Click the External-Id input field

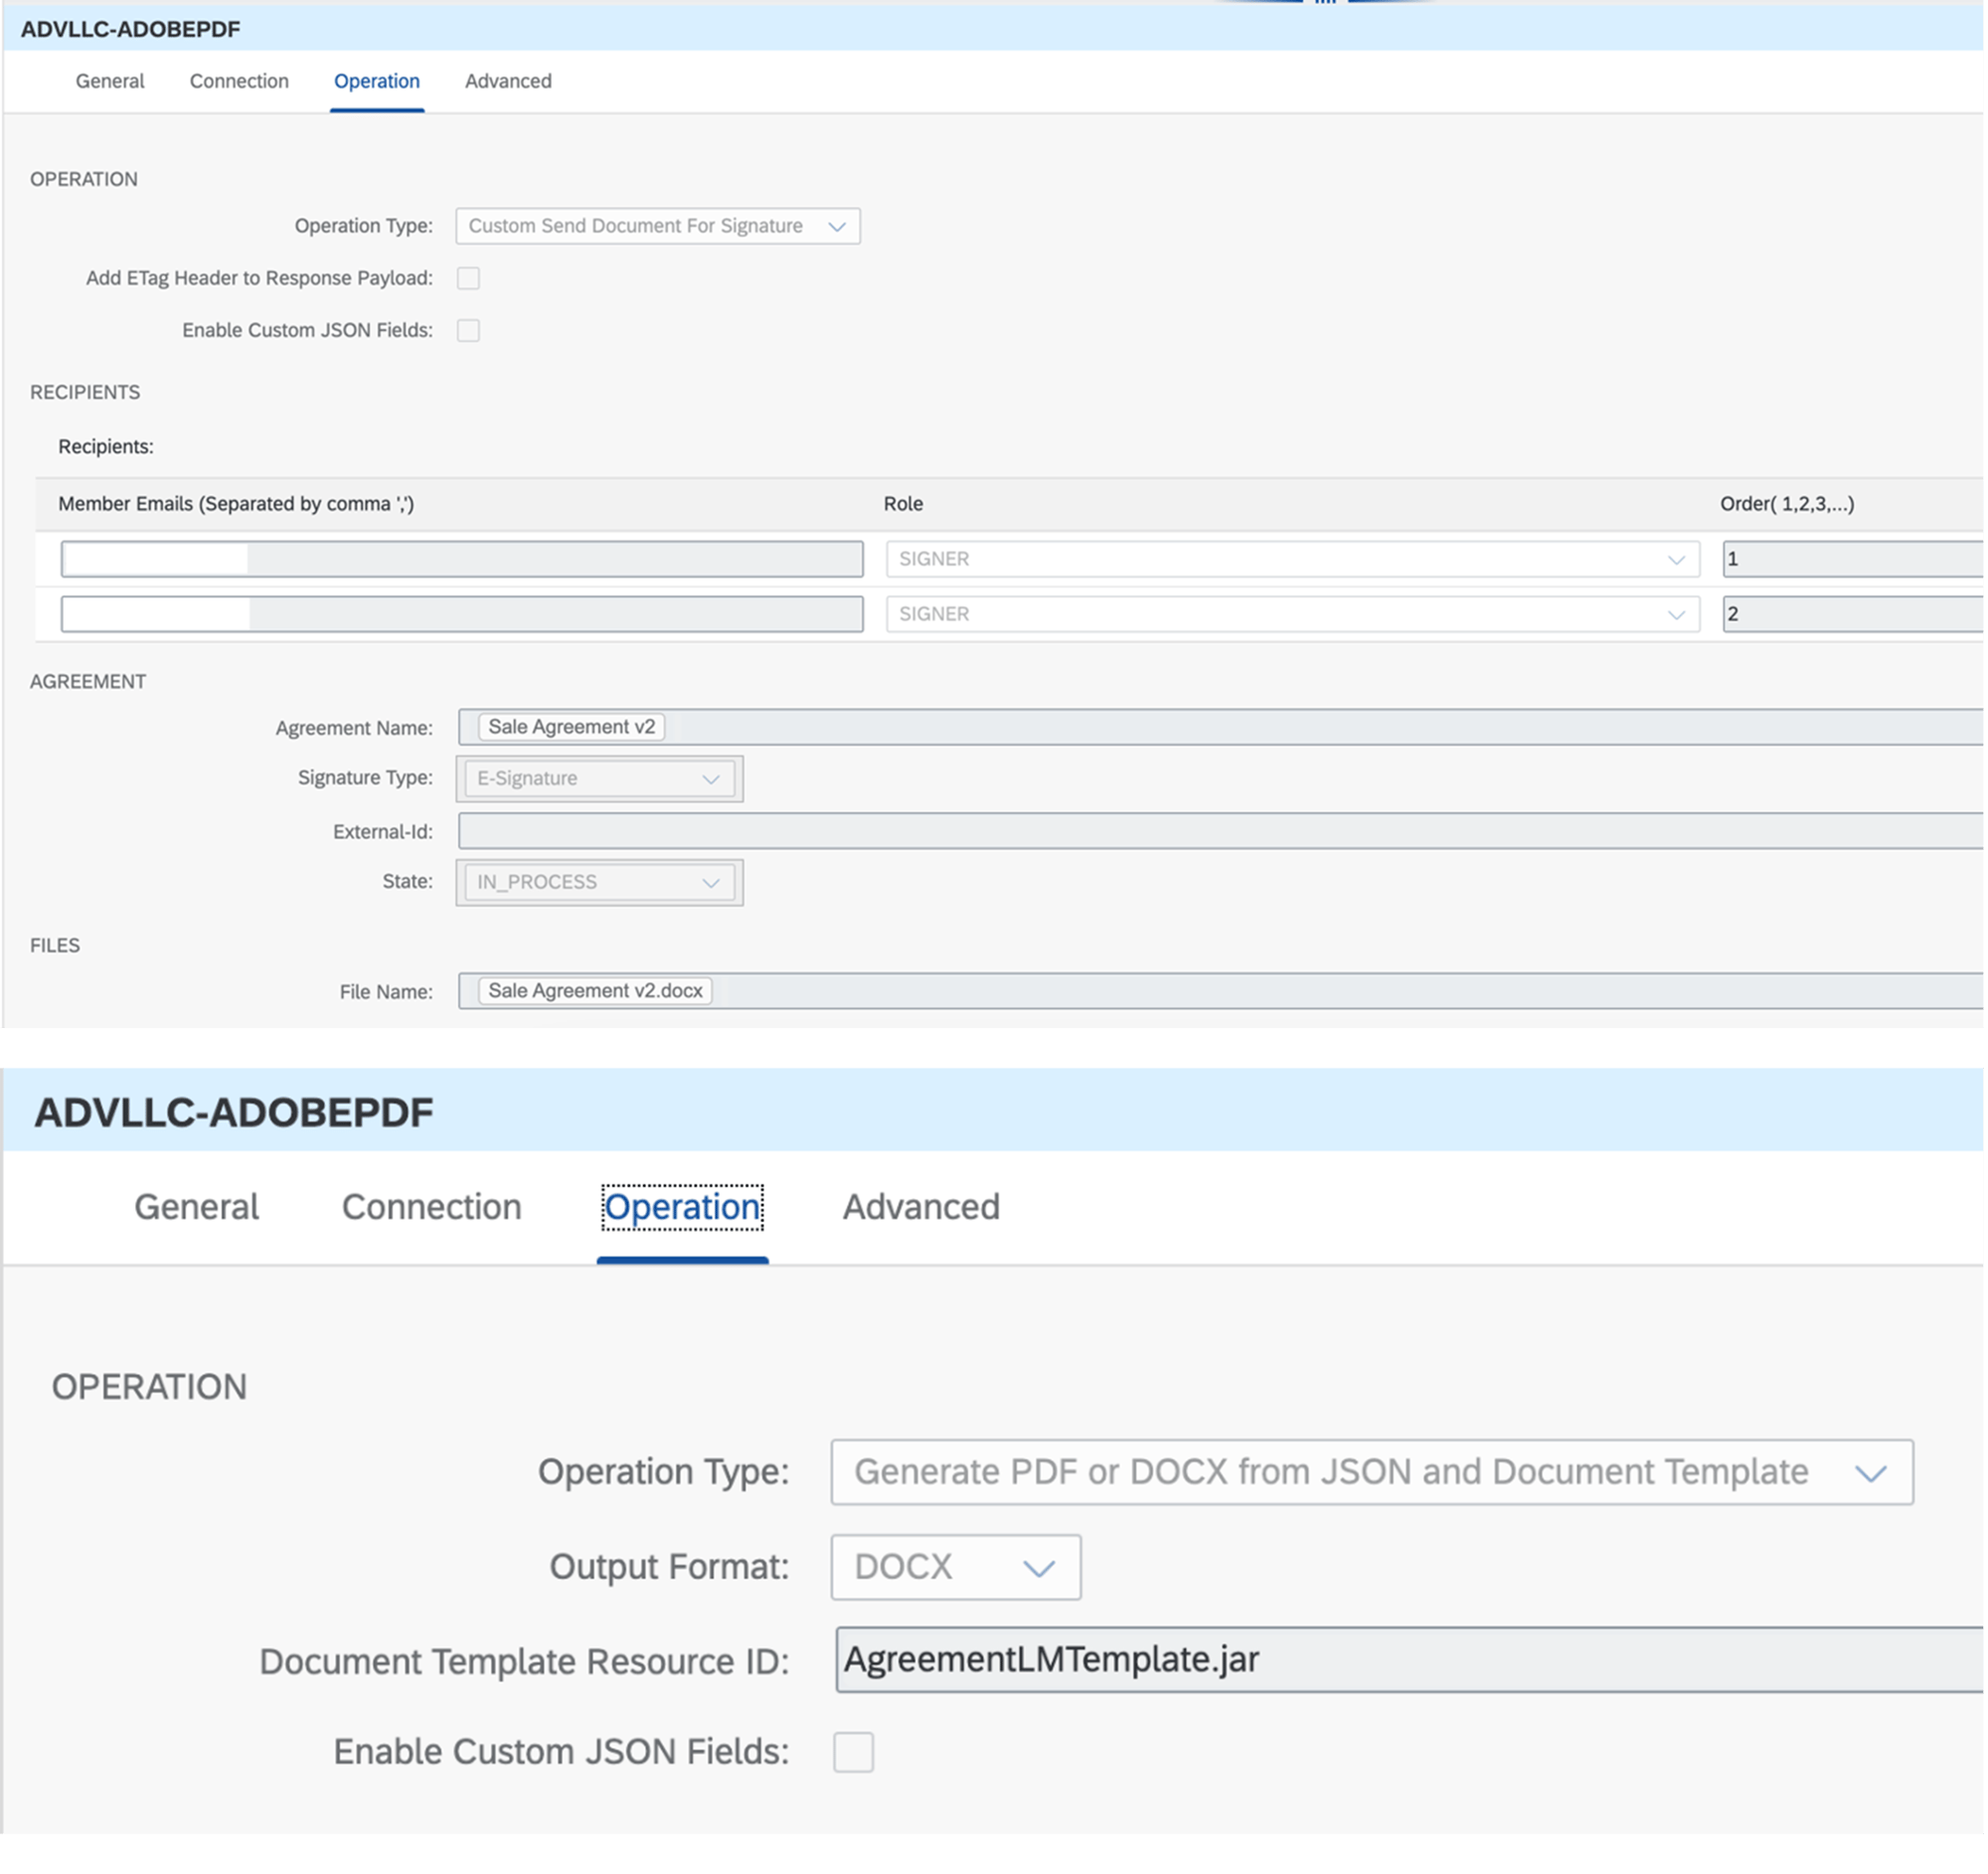coord(1217,828)
